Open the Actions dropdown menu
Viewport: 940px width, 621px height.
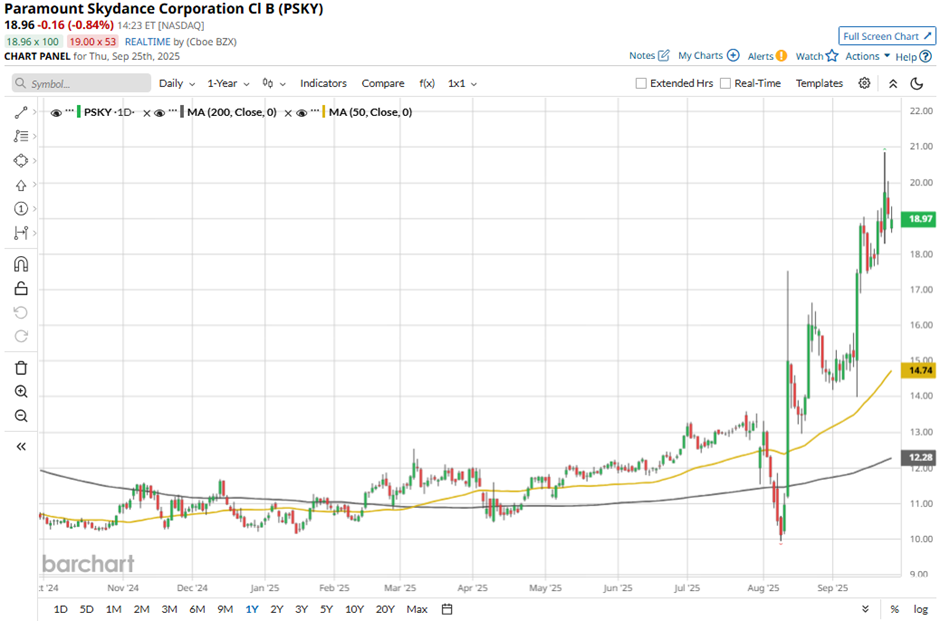click(x=867, y=56)
